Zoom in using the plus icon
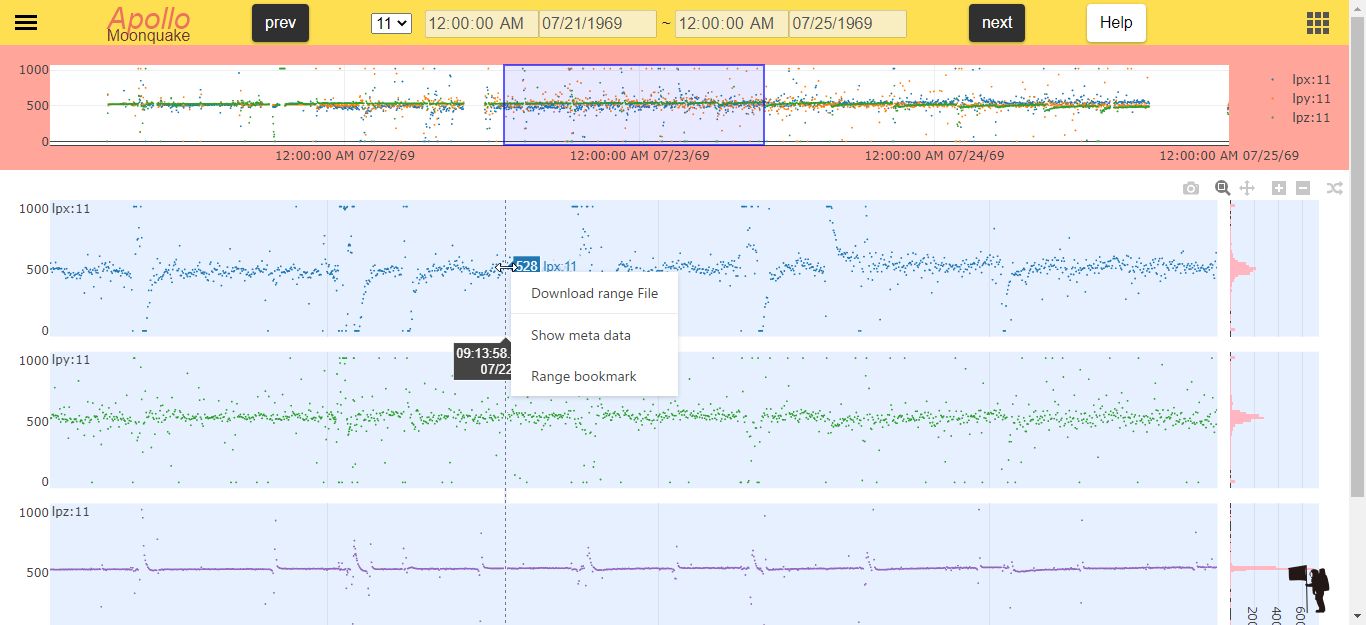This screenshot has width=1366, height=625. (1278, 188)
